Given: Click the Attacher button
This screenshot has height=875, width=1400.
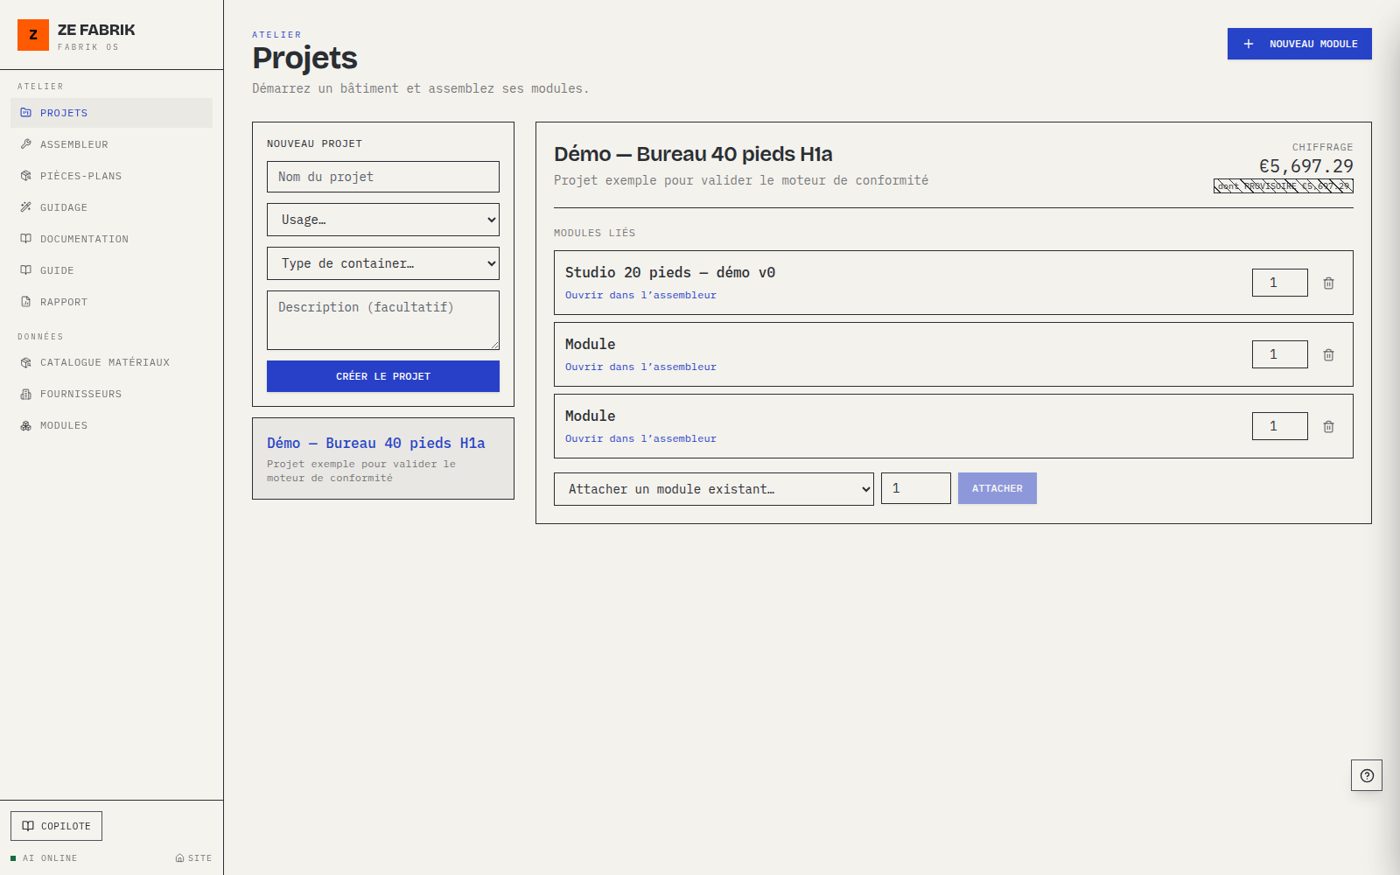Looking at the screenshot, I should 997,488.
